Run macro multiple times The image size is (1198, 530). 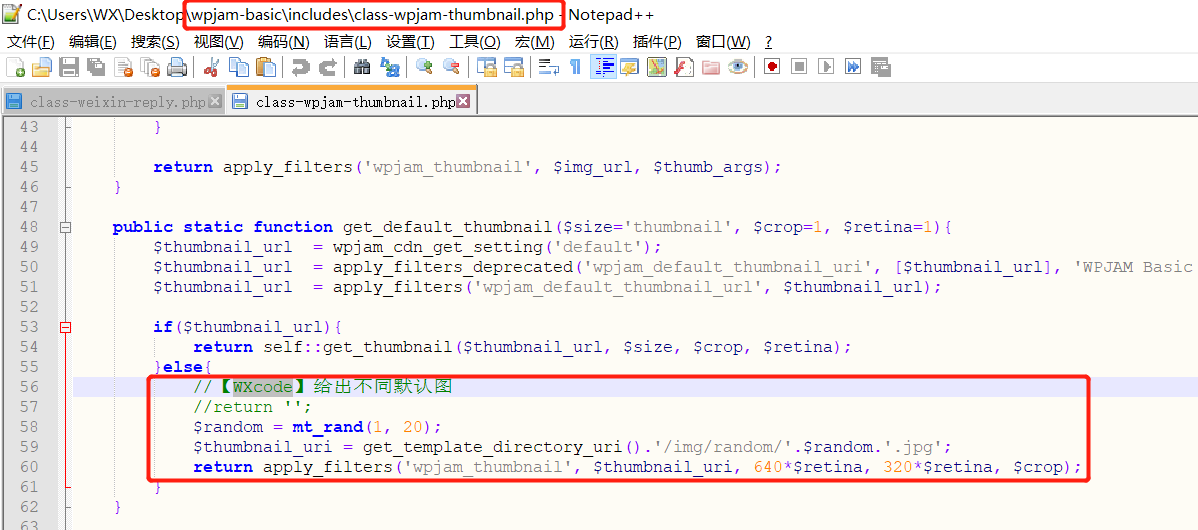853,67
